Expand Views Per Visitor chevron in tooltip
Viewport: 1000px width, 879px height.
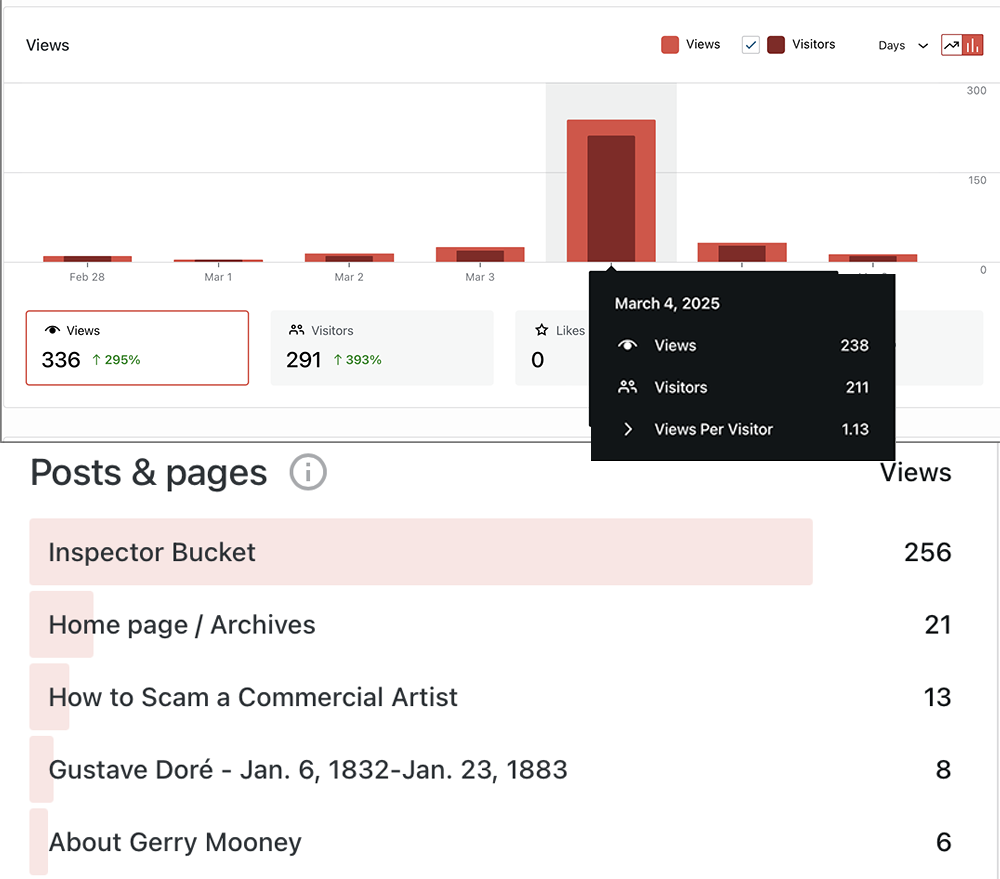(628, 430)
